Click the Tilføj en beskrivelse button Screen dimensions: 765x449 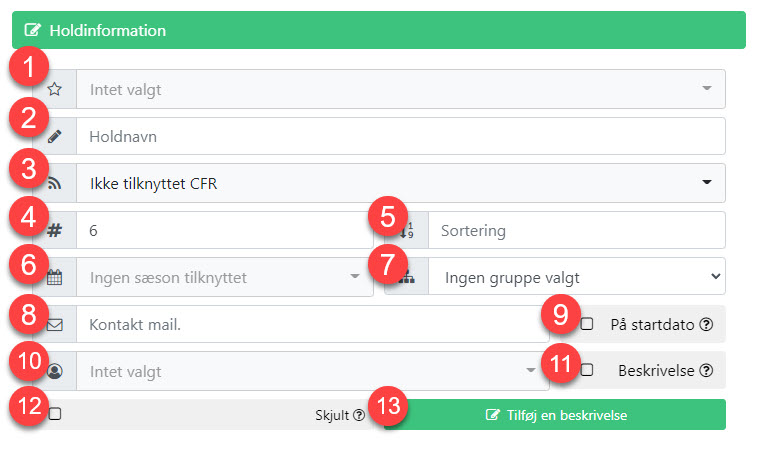click(x=555, y=415)
